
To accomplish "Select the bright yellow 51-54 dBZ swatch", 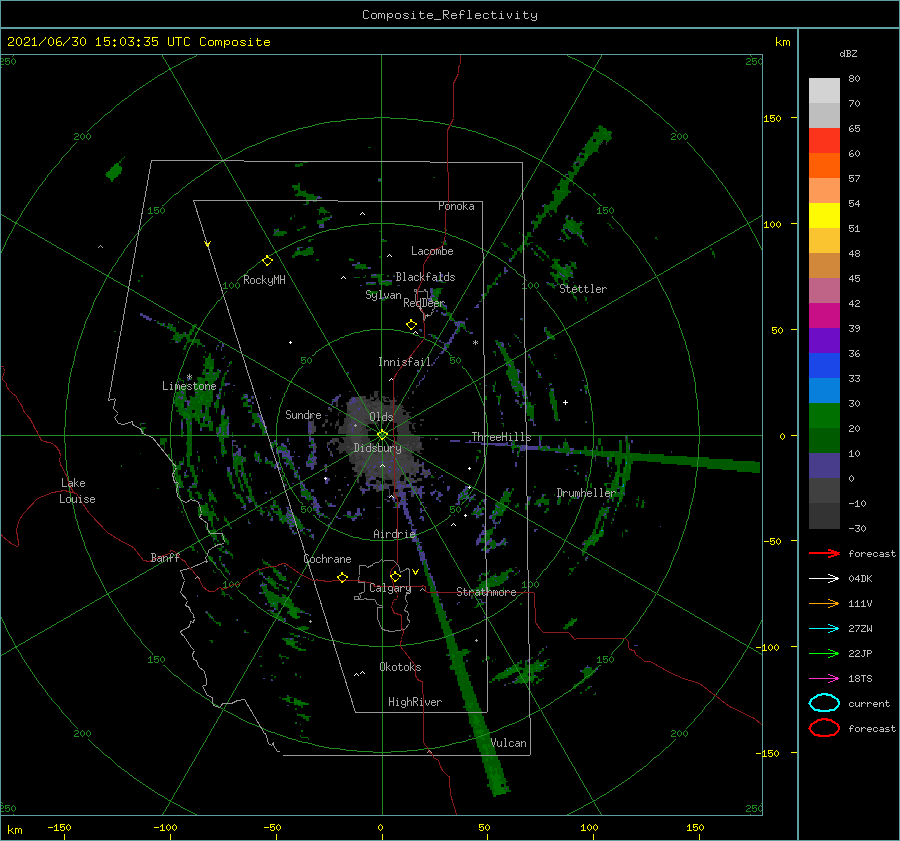I will (824, 215).
